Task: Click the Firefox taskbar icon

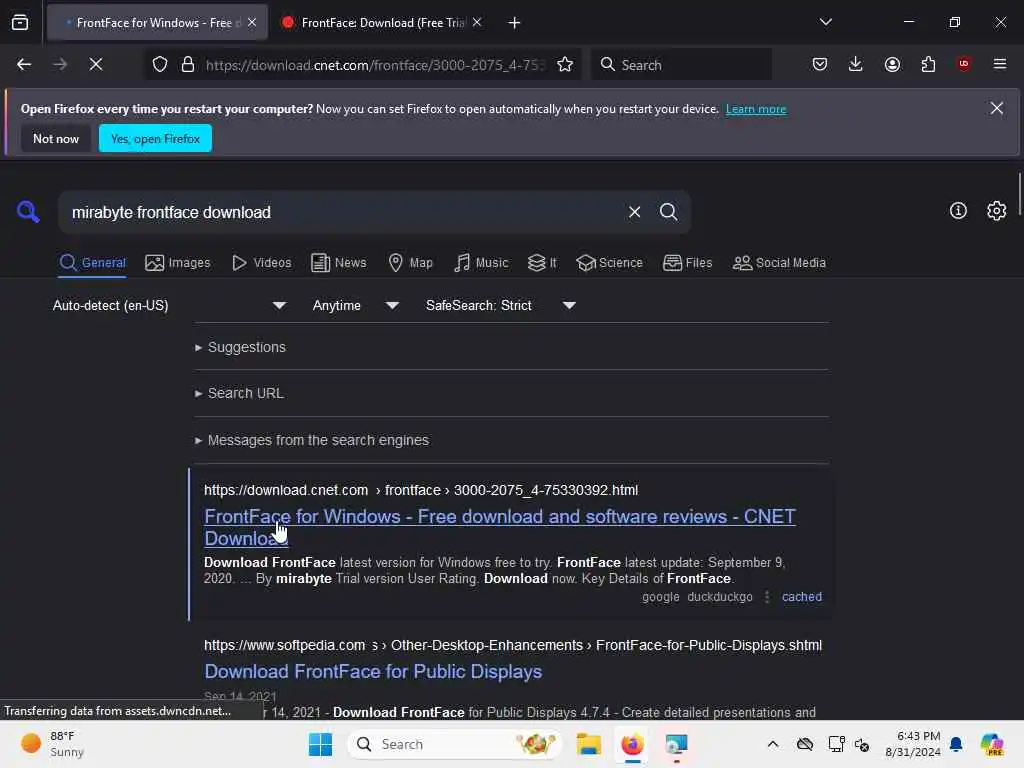Action: pyautogui.click(x=632, y=744)
